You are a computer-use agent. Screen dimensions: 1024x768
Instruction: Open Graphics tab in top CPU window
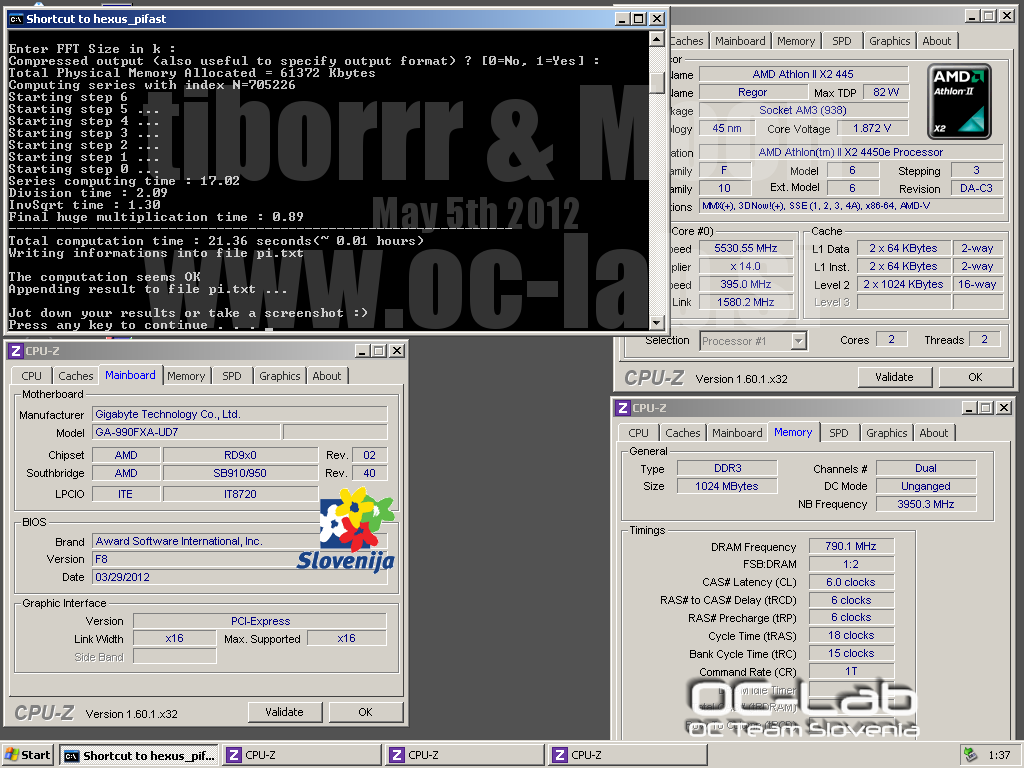pyautogui.click(x=889, y=41)
